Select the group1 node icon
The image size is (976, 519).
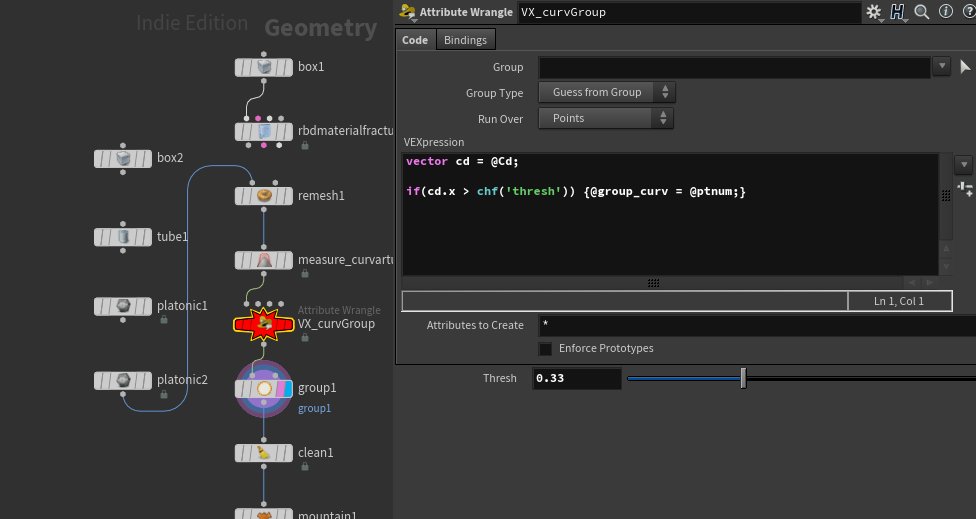[x=264, y=389]
